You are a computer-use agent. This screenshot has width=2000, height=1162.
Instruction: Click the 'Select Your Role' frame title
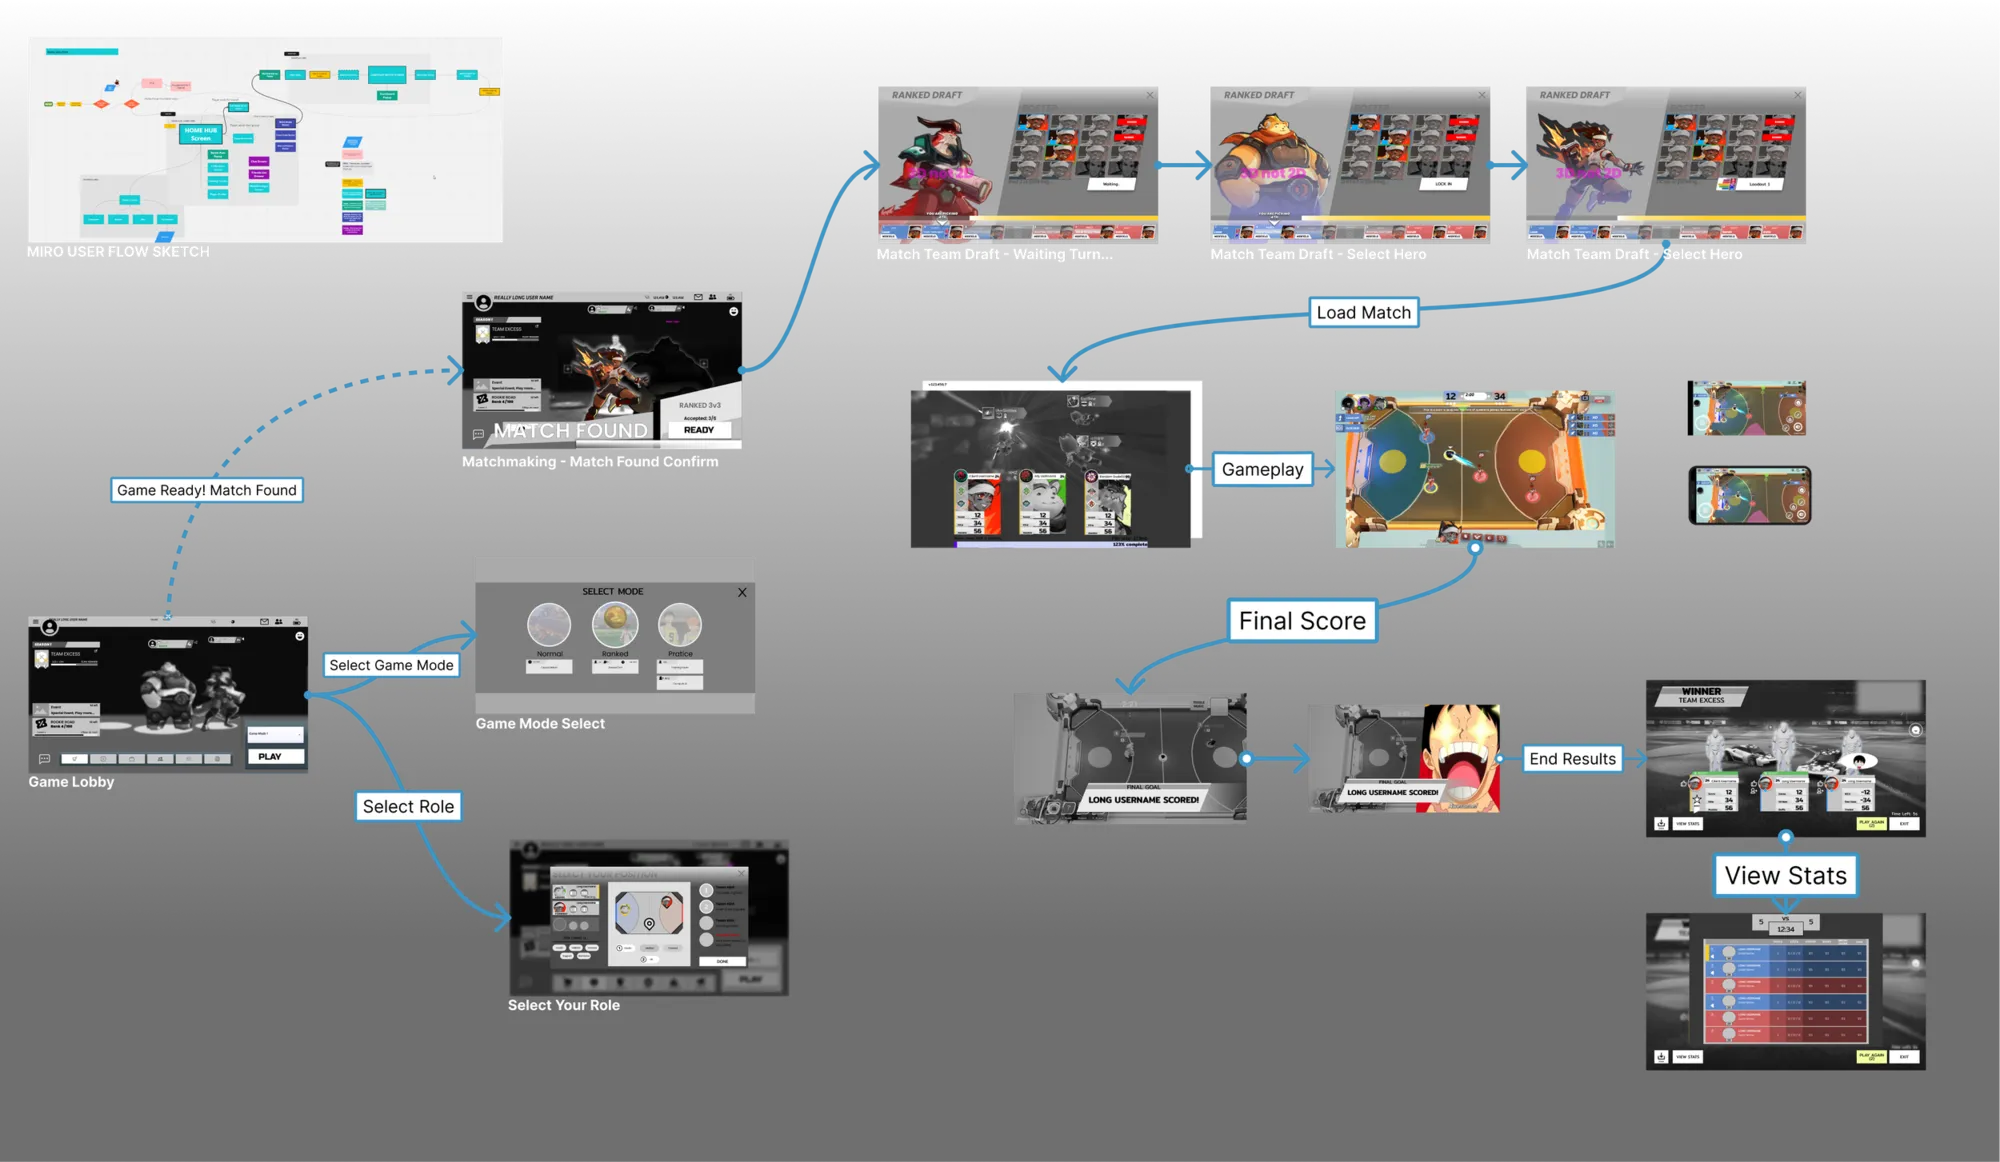[x=564, y=1005]
